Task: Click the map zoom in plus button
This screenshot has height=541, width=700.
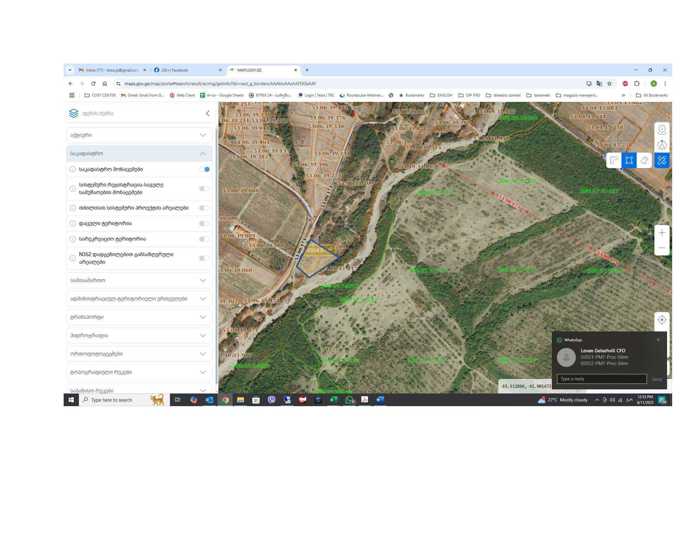Action: [x=661, y=233]
